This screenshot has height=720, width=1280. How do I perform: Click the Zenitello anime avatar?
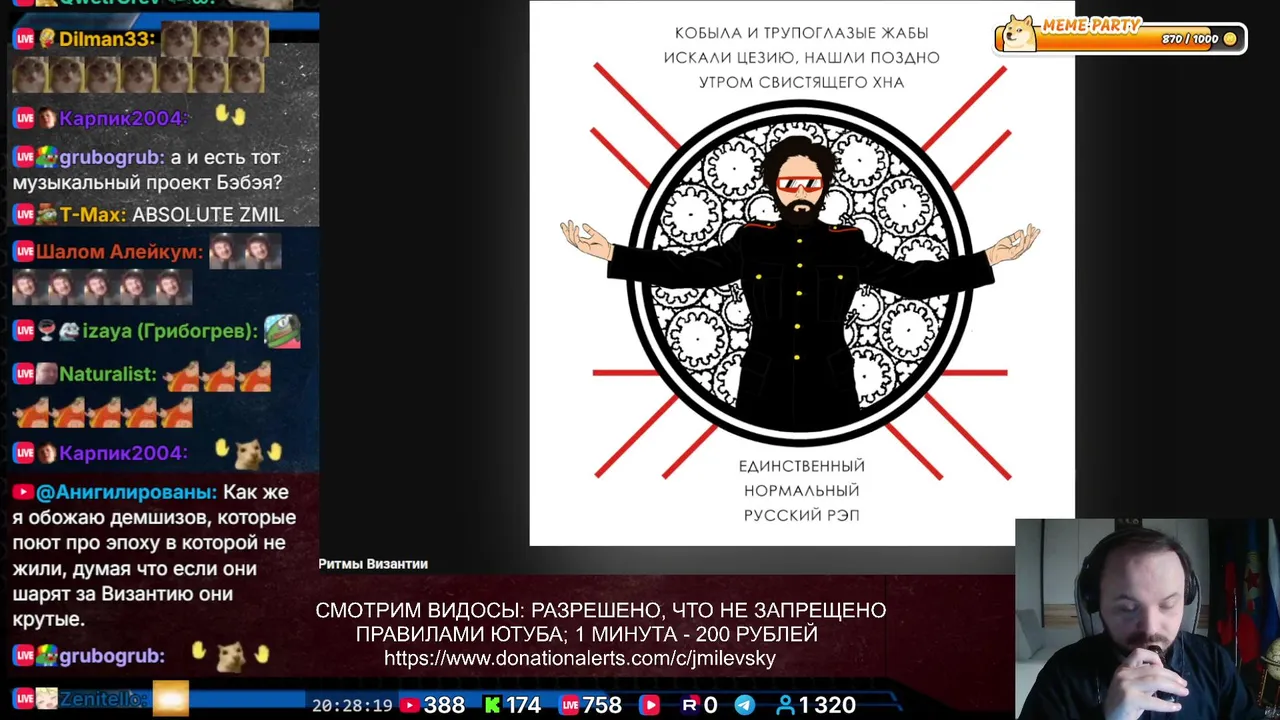click(47, 699)
